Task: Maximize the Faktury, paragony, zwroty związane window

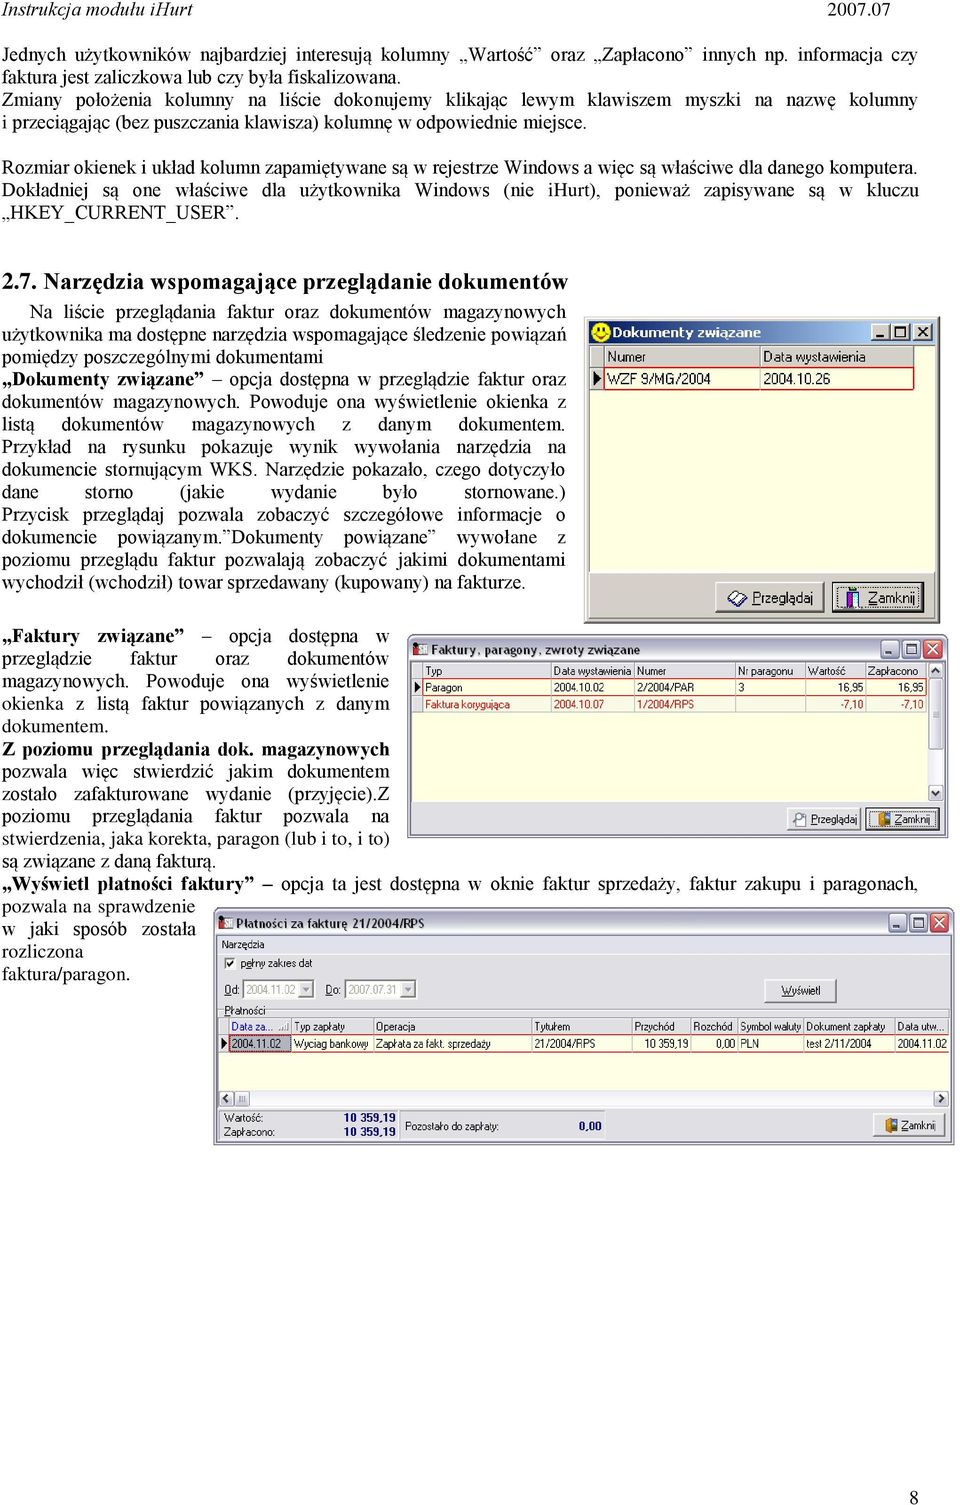Action: [x=910, y=649]
